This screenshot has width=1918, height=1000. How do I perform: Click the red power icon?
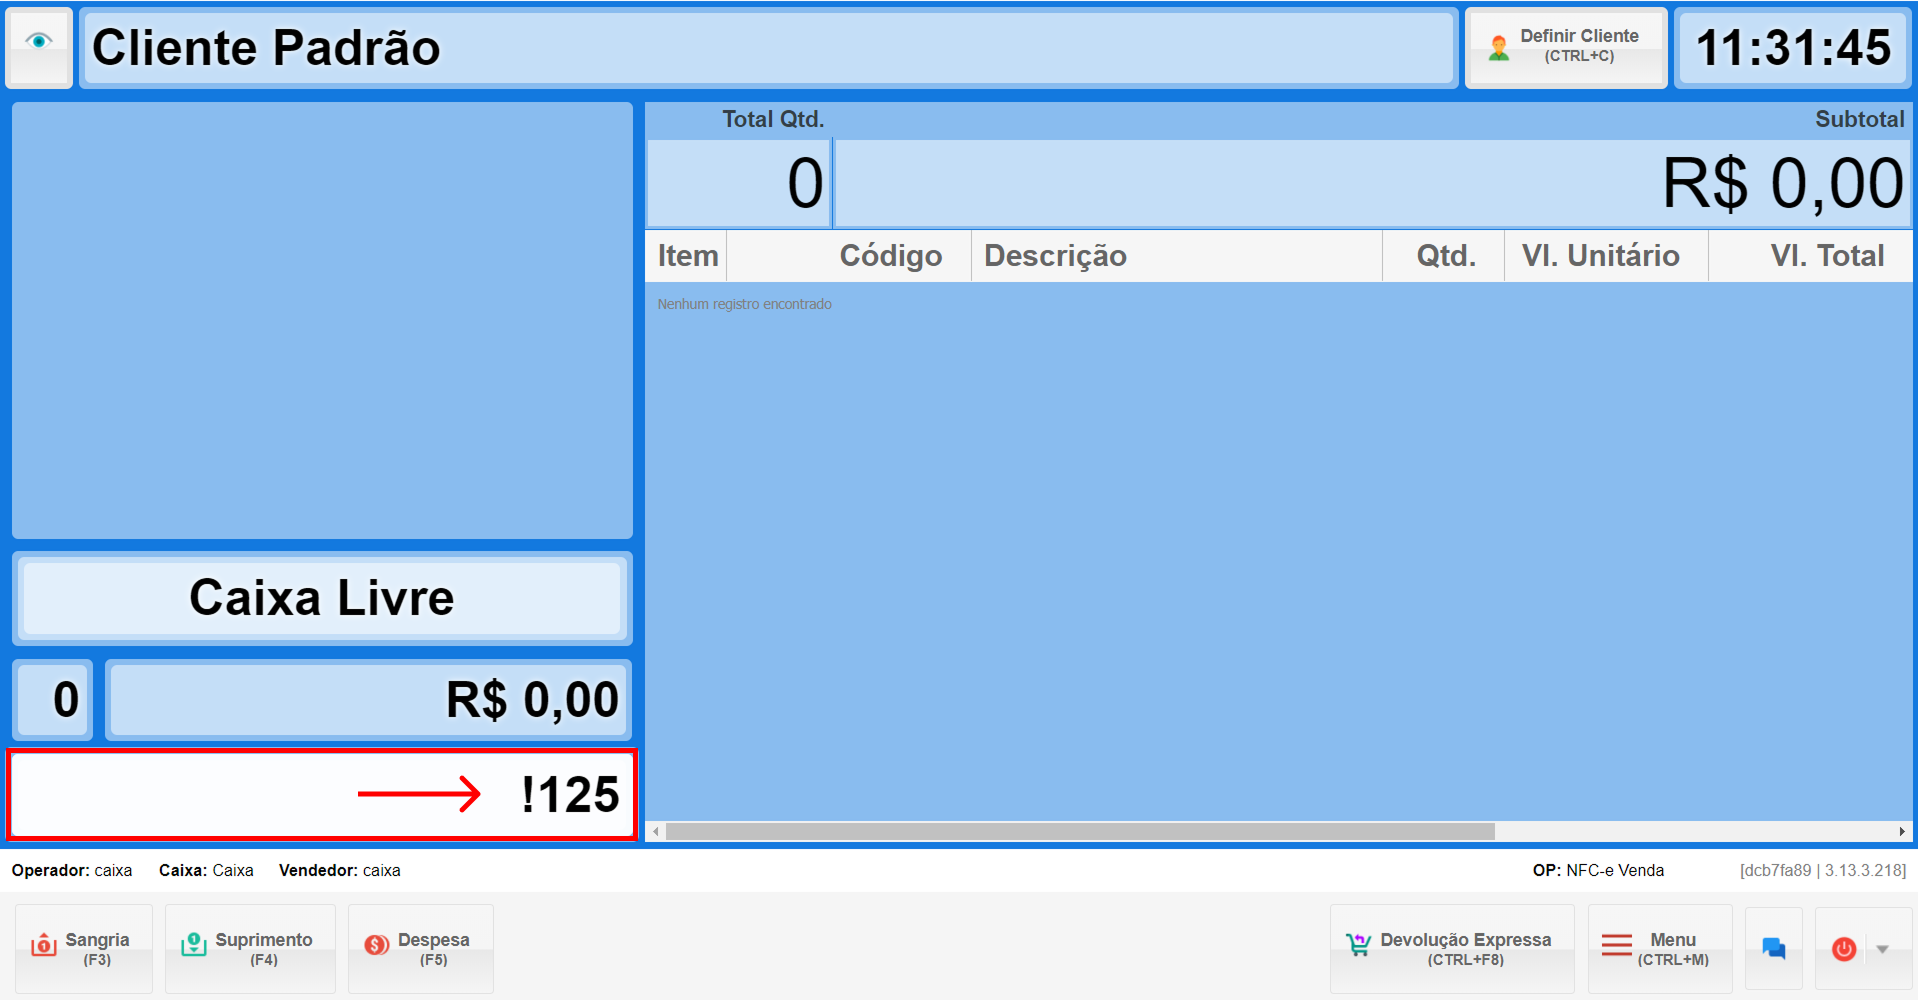click(1844, 948)
